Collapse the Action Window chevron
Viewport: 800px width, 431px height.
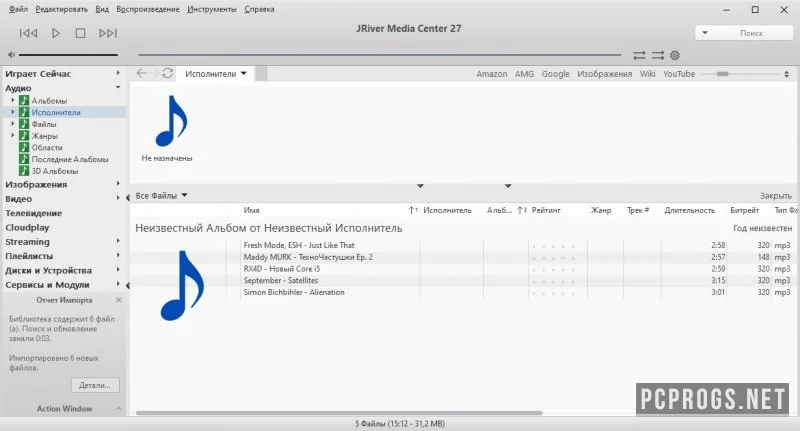118,409
